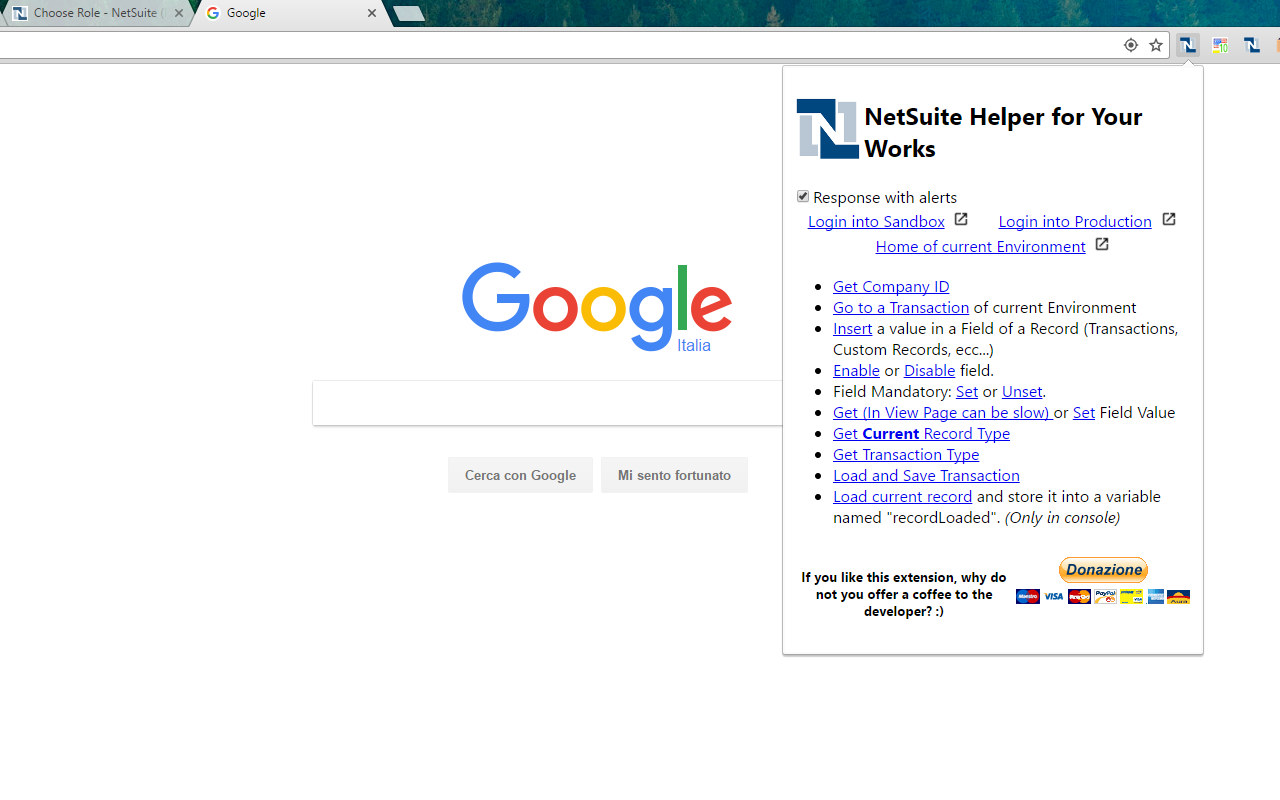The width and height of the screenshot is (1280, 800).
Task: Open the external-link icon next to Home of current Environment
Action: pyautogui.click(x=1101, y=244)
